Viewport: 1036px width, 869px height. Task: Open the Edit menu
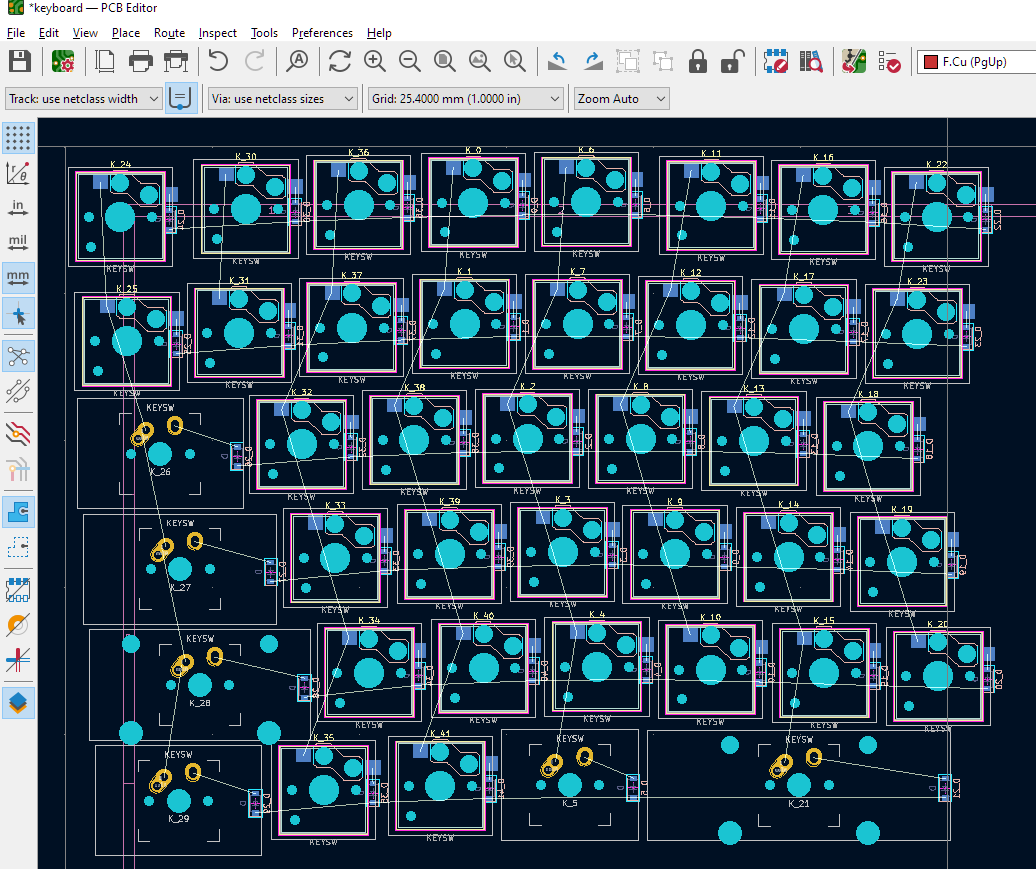click(x=48, y=32)
